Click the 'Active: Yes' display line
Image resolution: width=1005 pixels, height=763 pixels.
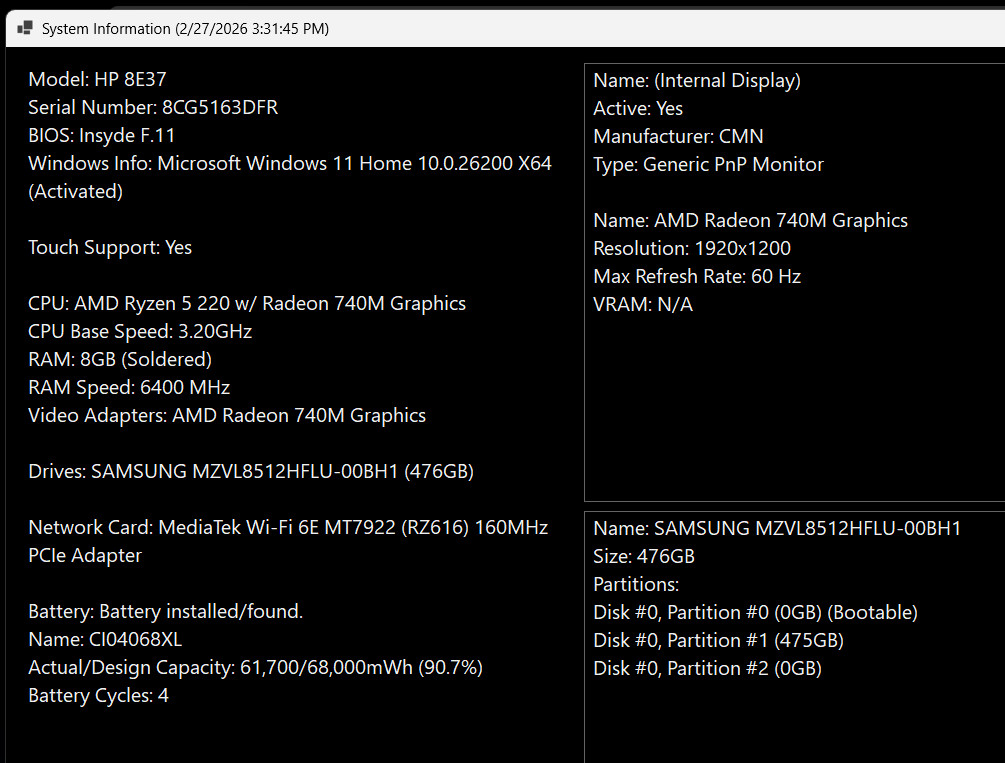[638, 108]
